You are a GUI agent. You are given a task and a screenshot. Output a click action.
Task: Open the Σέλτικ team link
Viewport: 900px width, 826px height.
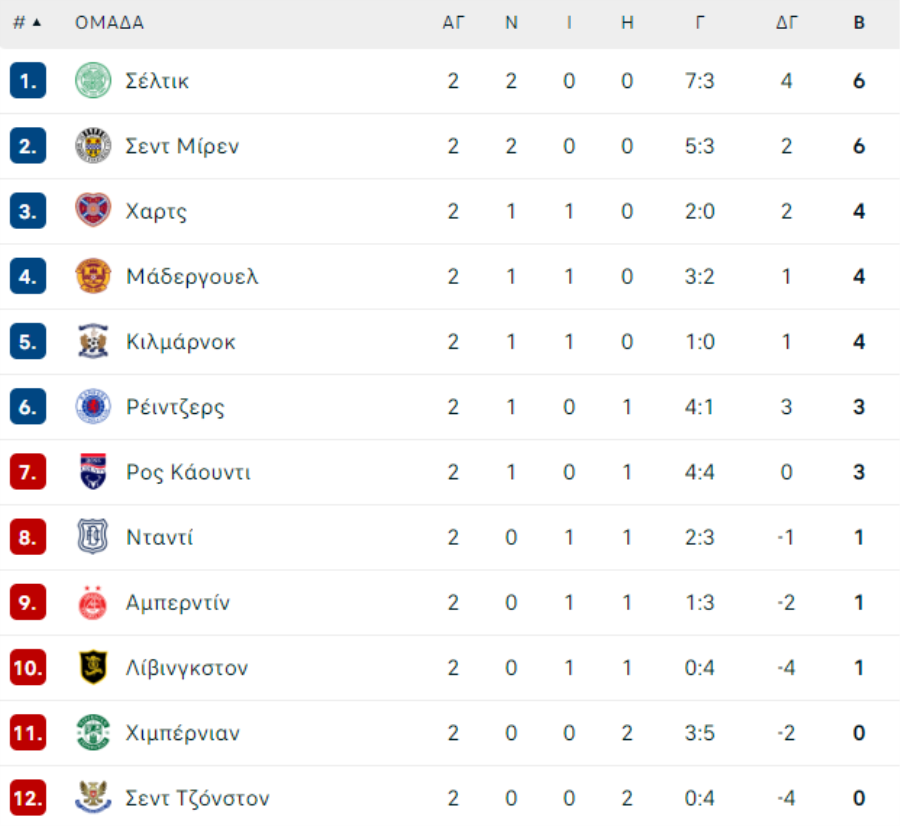pos(157,81)
